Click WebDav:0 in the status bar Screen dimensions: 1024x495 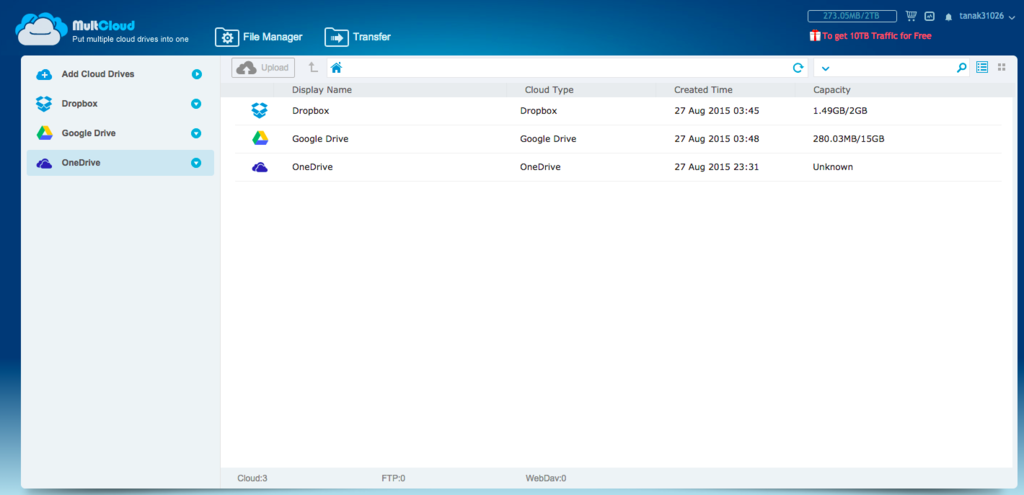(546, 479)
